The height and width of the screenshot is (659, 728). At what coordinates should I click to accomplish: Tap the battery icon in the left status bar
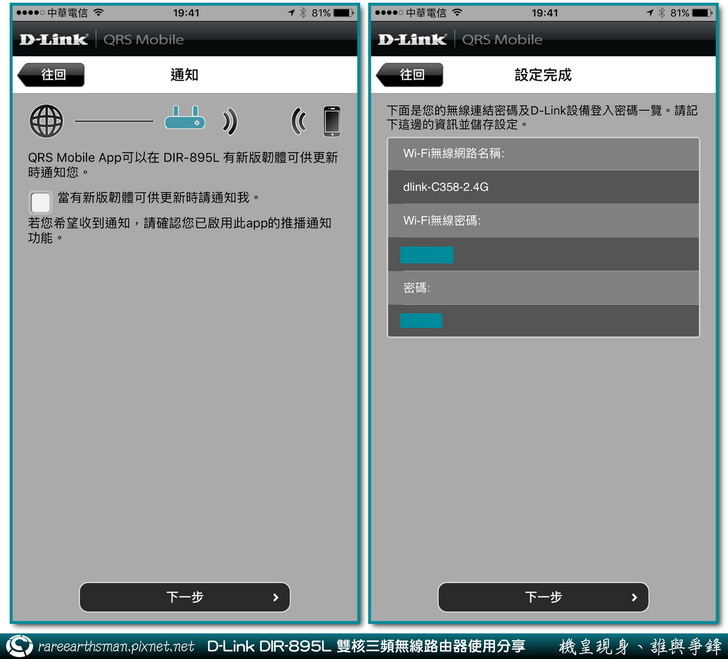[x=344, y=13]
